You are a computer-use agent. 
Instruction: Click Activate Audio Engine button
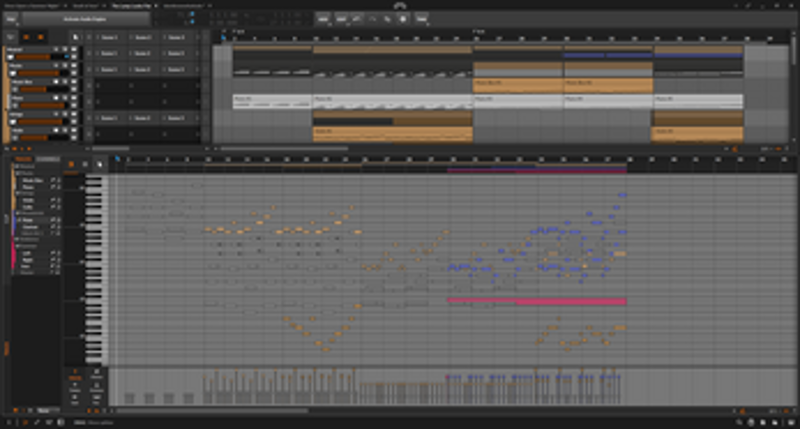[x=85, y=19]
